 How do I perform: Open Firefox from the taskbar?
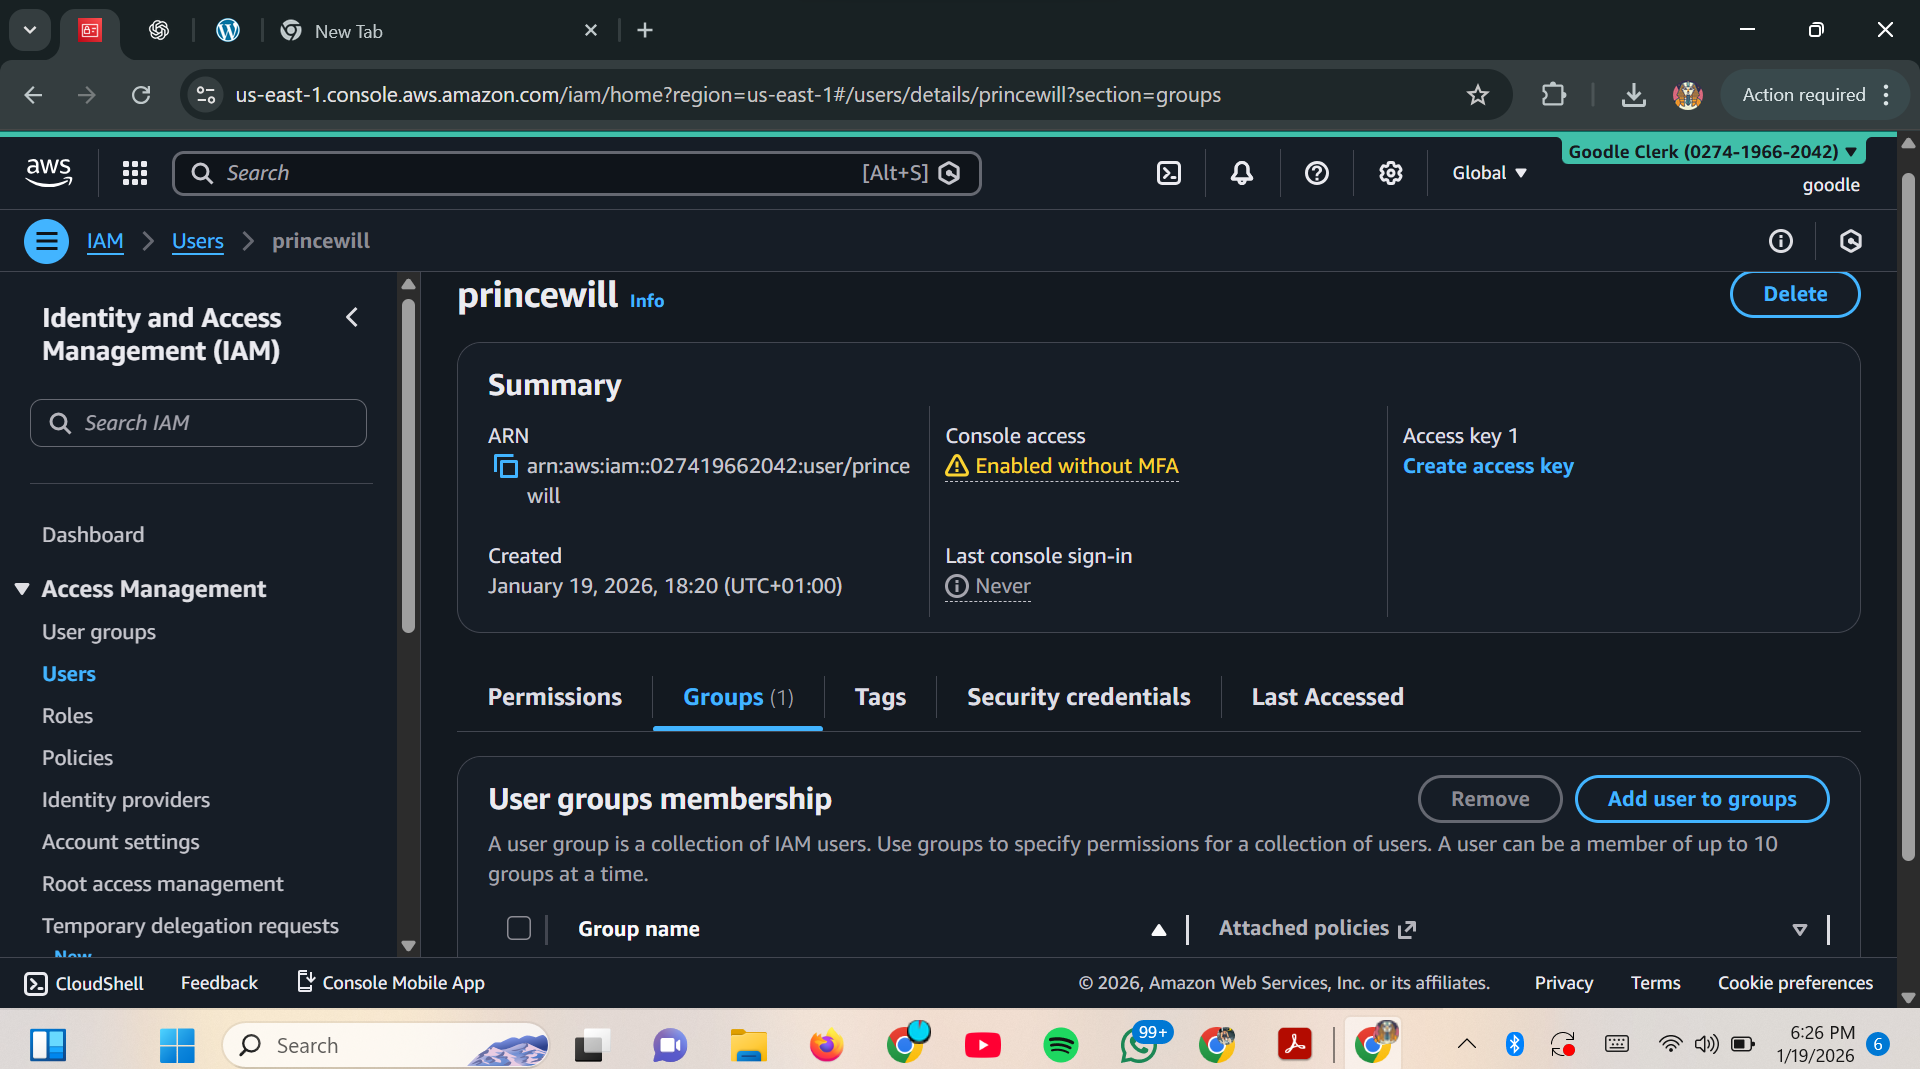pyautogui.click(x=826, y=1045)
